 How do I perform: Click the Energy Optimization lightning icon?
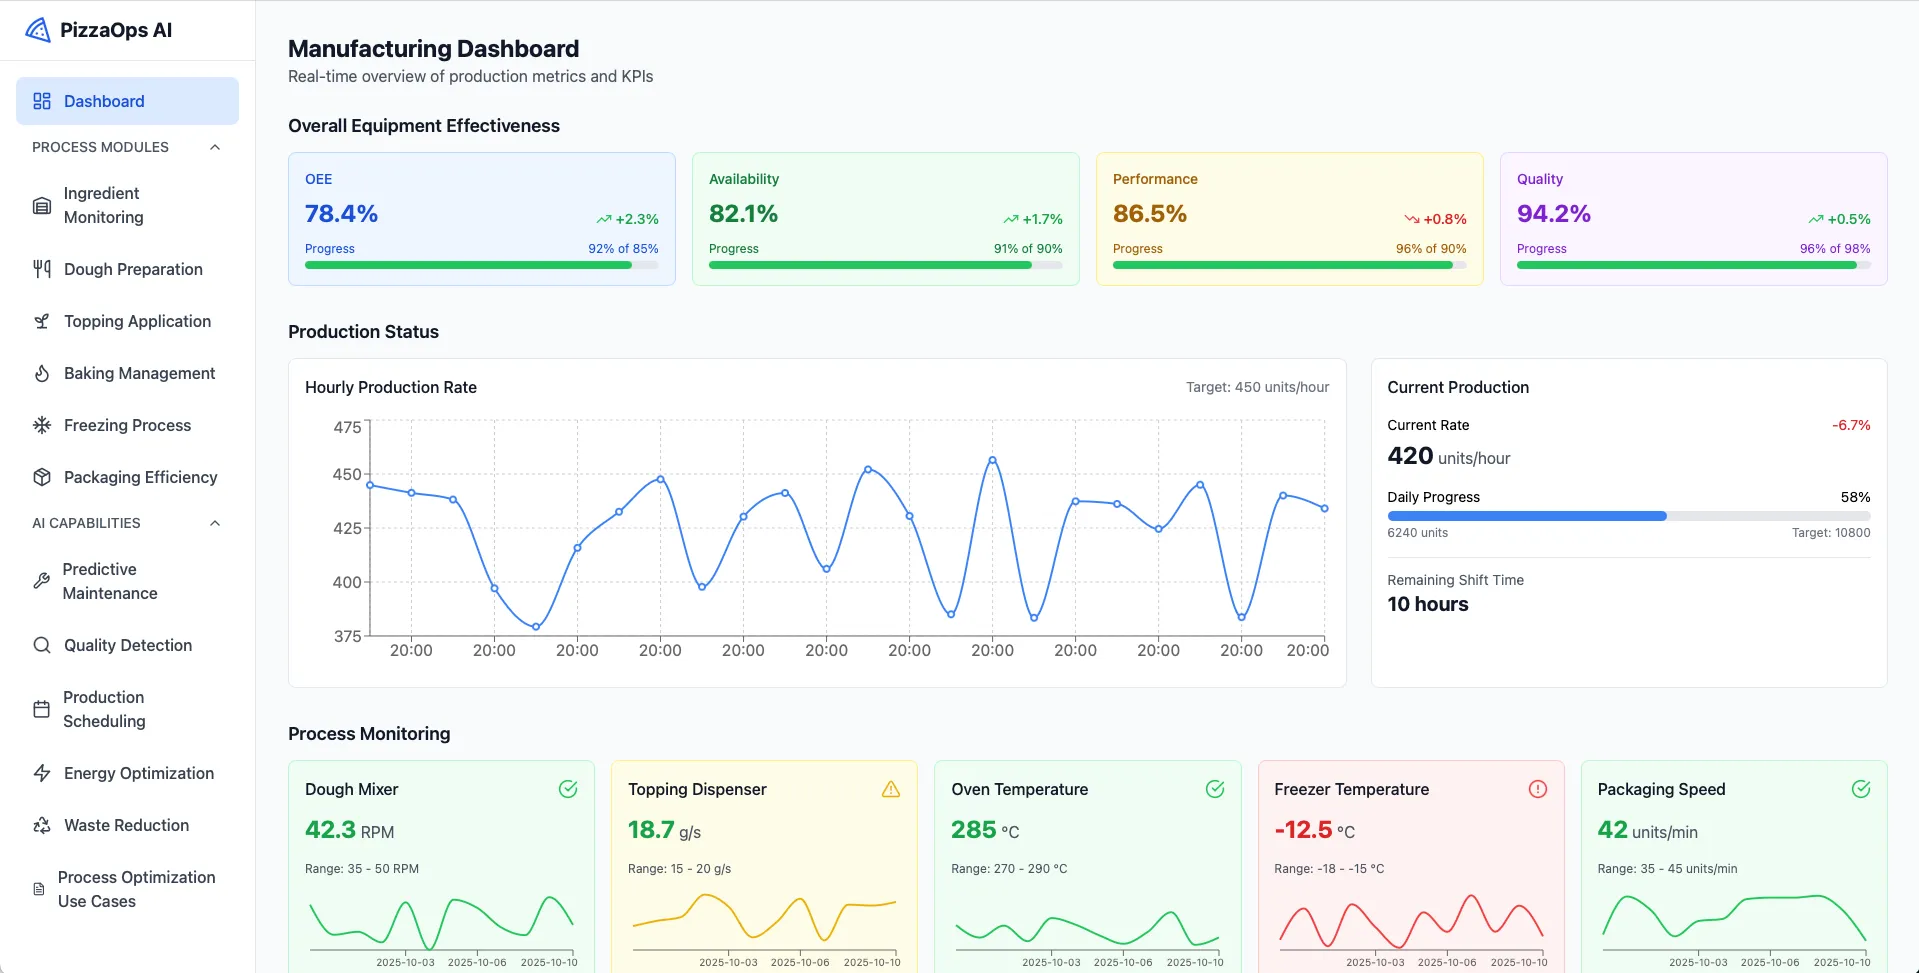(42, 773)
